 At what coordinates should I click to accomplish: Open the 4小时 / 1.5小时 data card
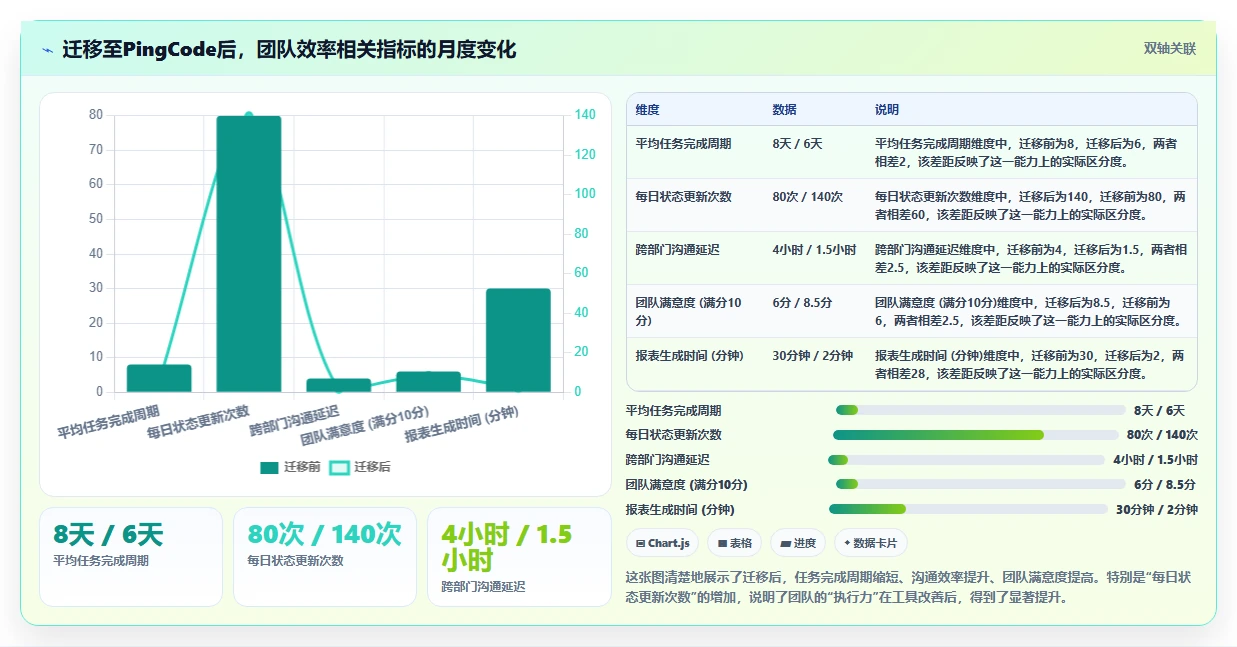pos(519,557)
